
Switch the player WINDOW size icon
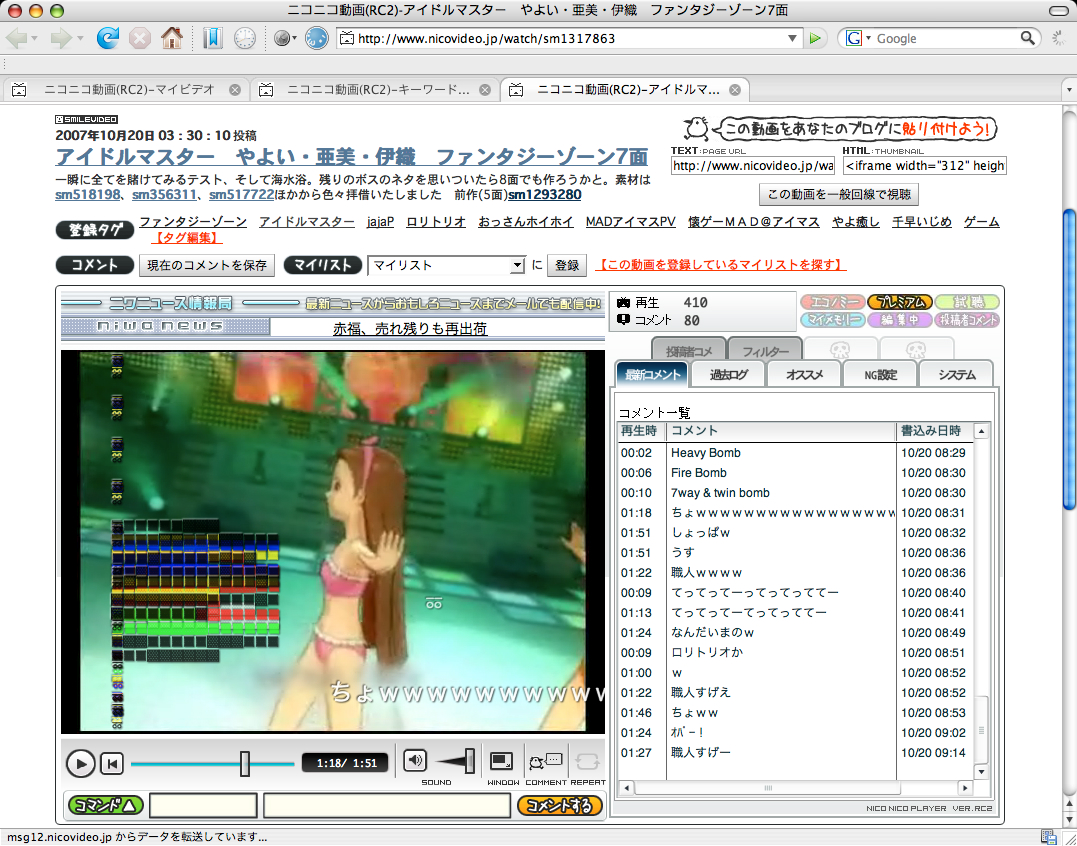(502, 761)
